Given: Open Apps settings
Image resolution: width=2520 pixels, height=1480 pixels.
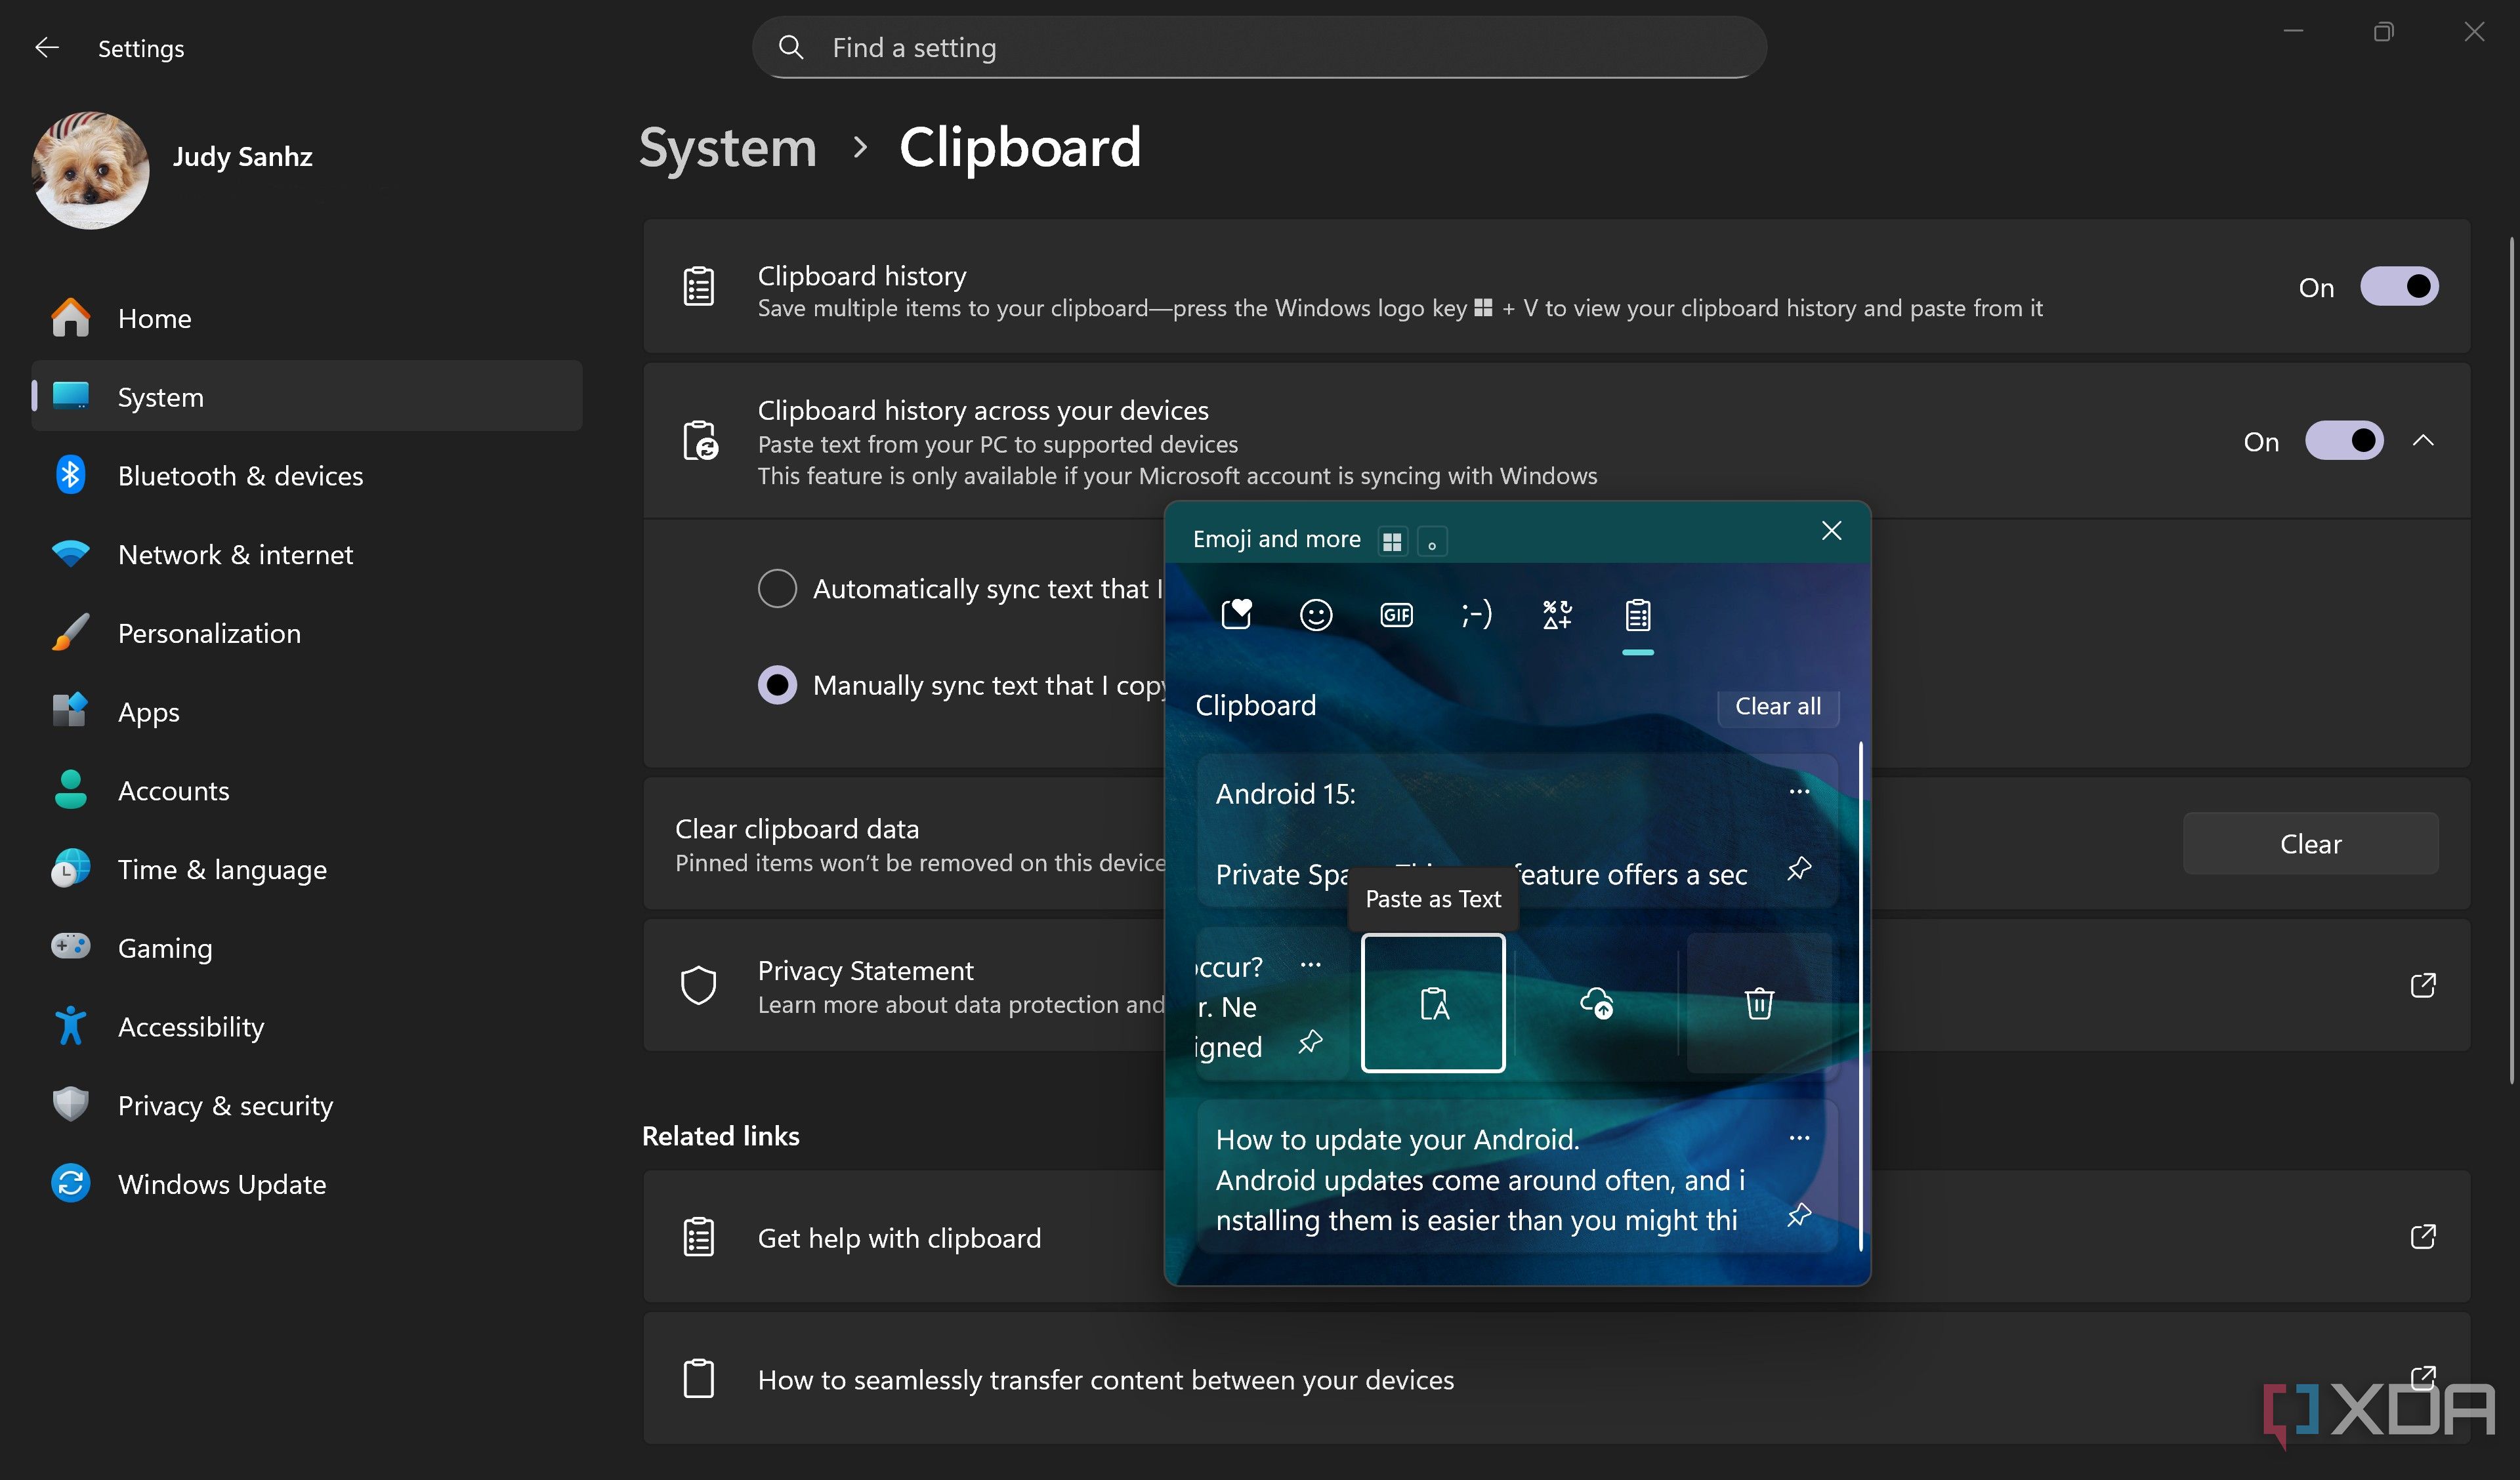Looking at the screenshot, I should pyautogui.click(x=307, y=711).
